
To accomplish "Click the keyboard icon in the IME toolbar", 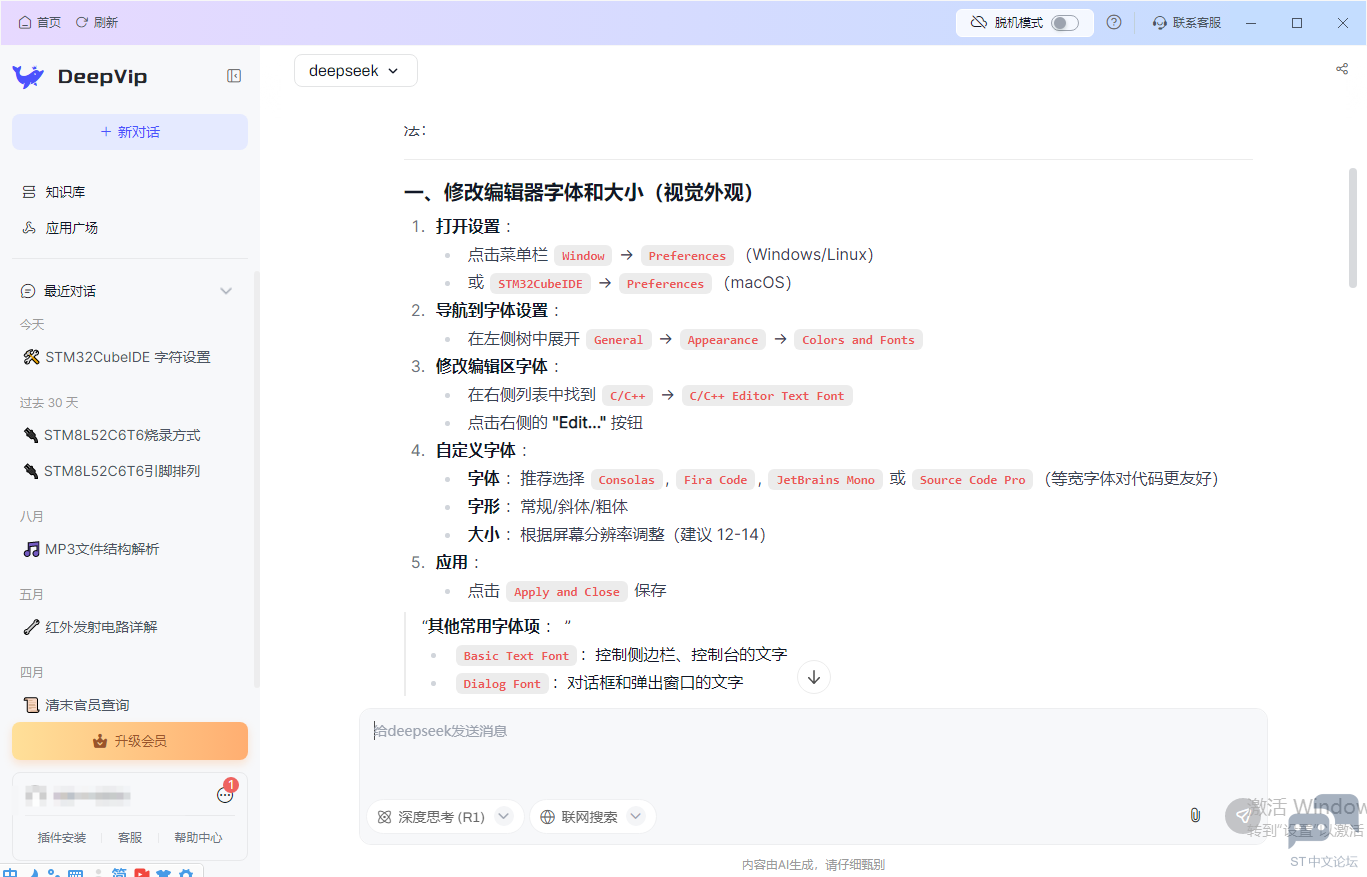I will coord(75,874).
